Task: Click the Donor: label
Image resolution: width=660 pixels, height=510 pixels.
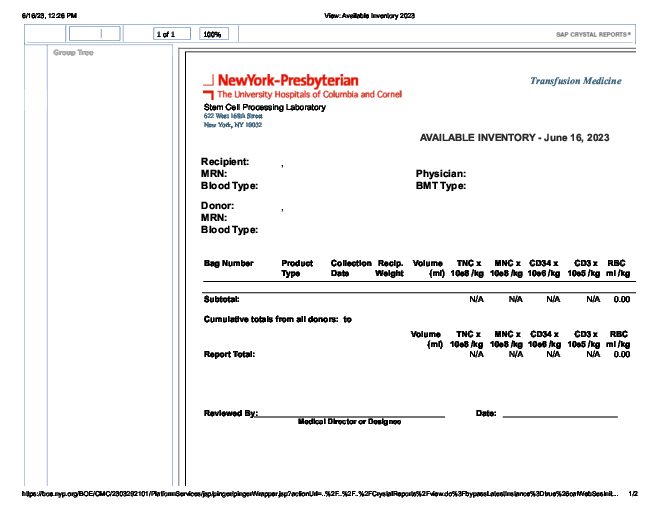Action: tap(217, 206)
